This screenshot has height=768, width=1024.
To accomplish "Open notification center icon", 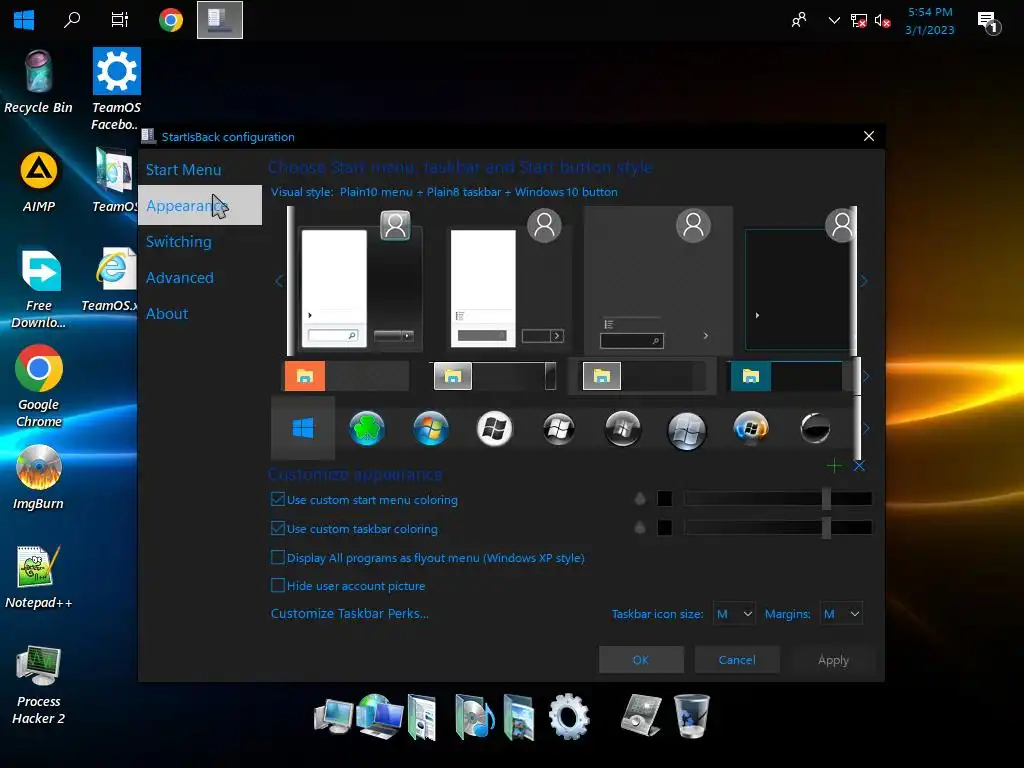I will (x=989, y=22).
